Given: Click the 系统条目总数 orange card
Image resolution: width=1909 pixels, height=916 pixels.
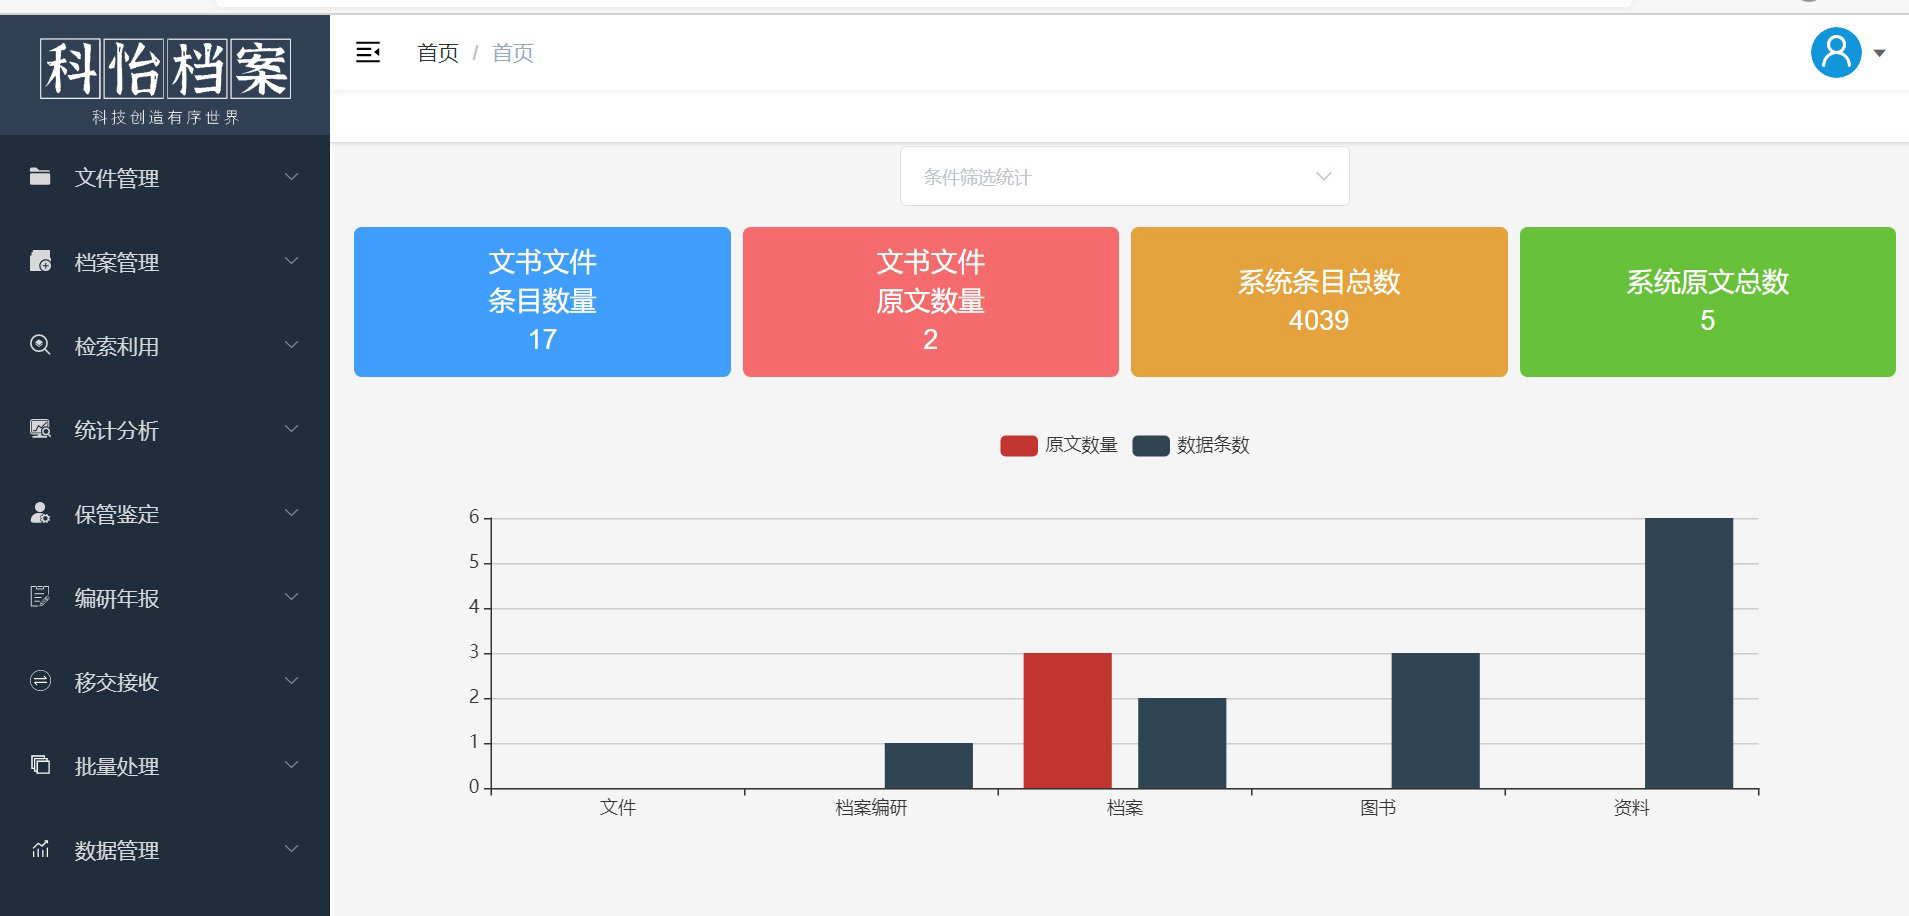Looking at the screenshot, I should click(x=1318, y=302).
